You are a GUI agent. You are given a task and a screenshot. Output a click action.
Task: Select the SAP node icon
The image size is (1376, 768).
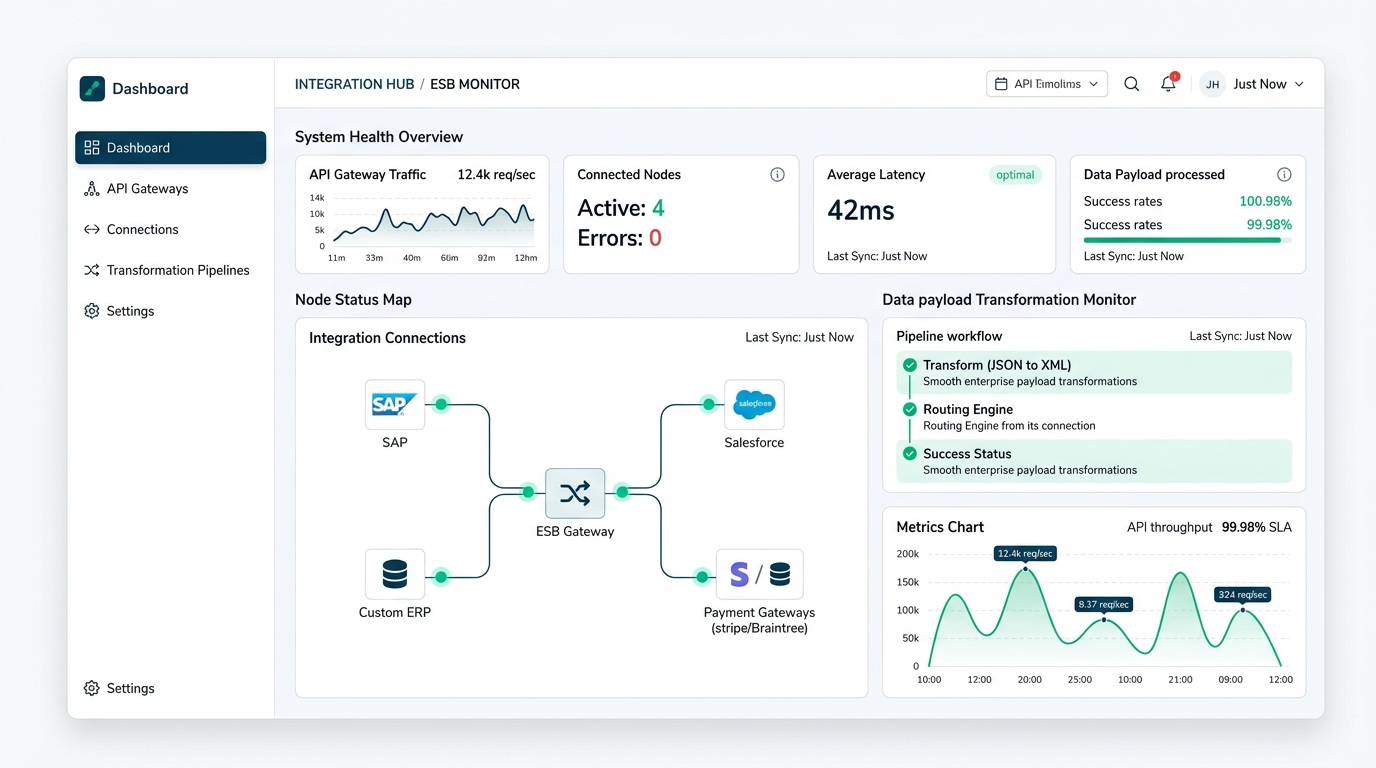(x=395, y=405)
